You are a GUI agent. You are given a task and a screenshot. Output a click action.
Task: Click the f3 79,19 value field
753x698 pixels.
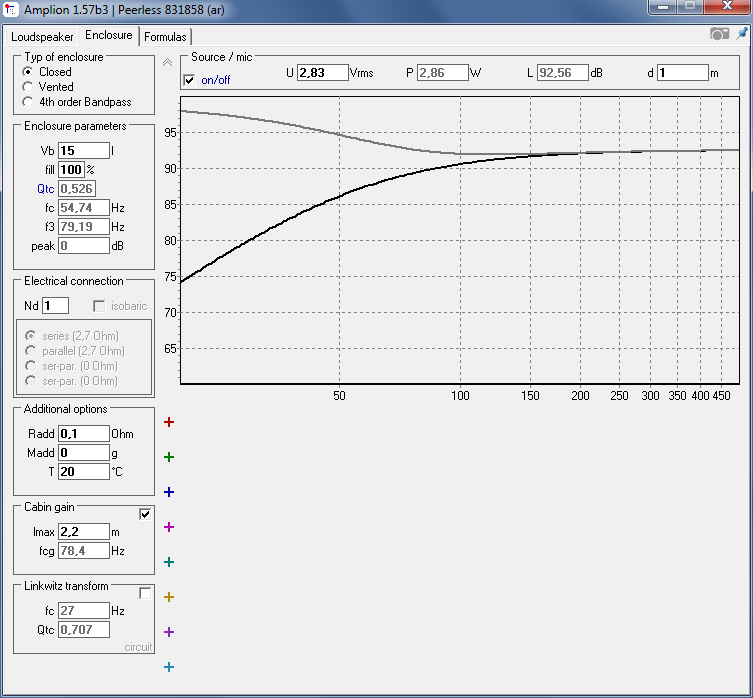coord(84,227)
